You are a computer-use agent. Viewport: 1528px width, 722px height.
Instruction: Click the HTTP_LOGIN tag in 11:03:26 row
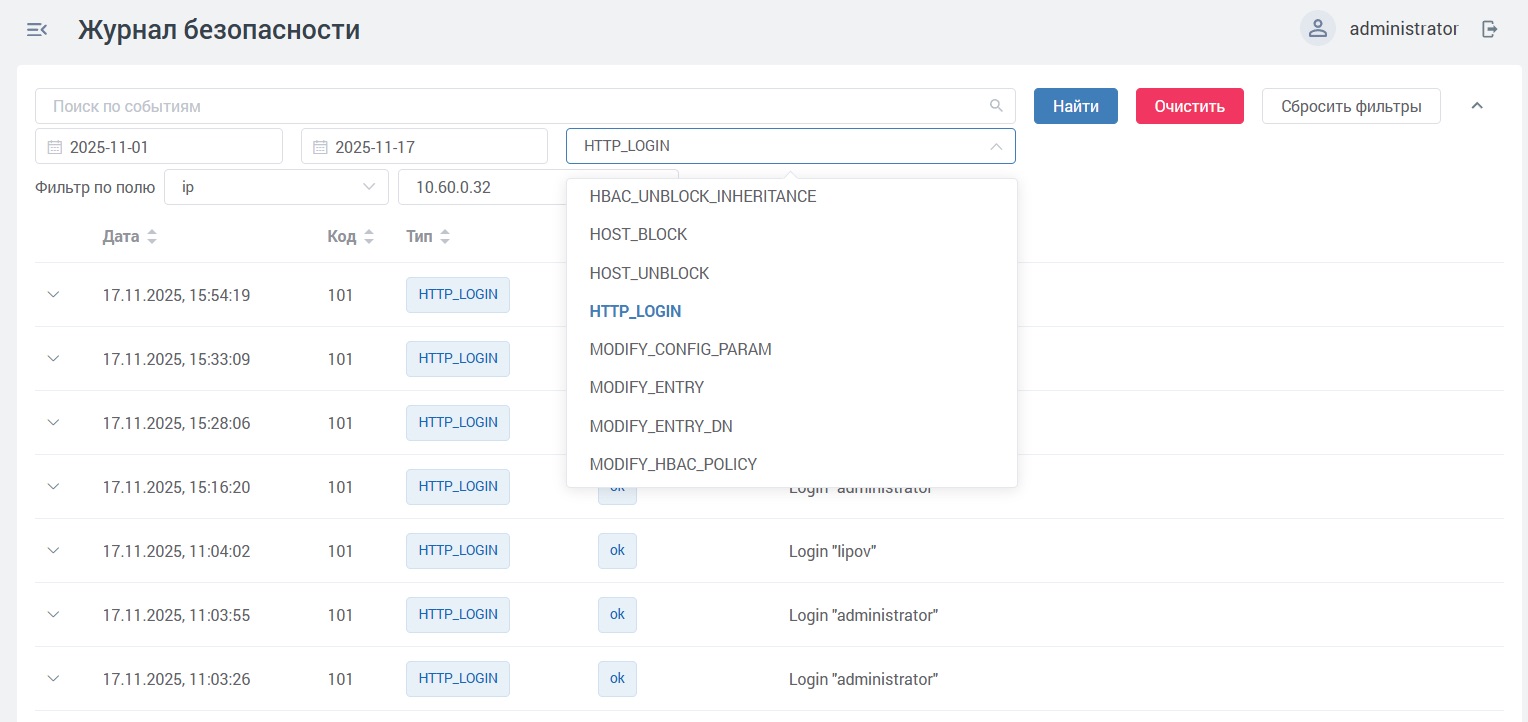click(x=458, y=679)
